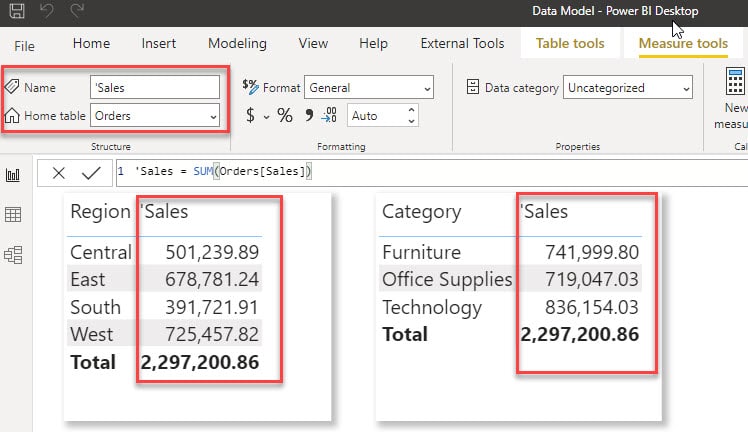
Task: Click the value 741,999.80
Action: 592,252
